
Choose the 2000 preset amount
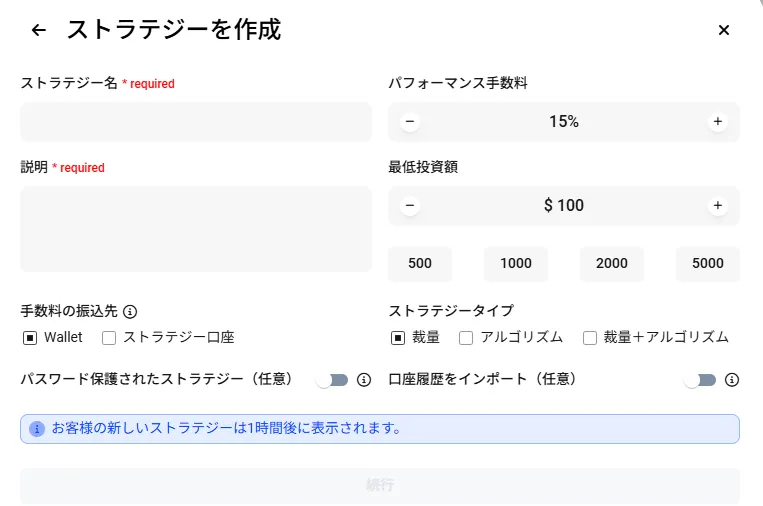612,264
